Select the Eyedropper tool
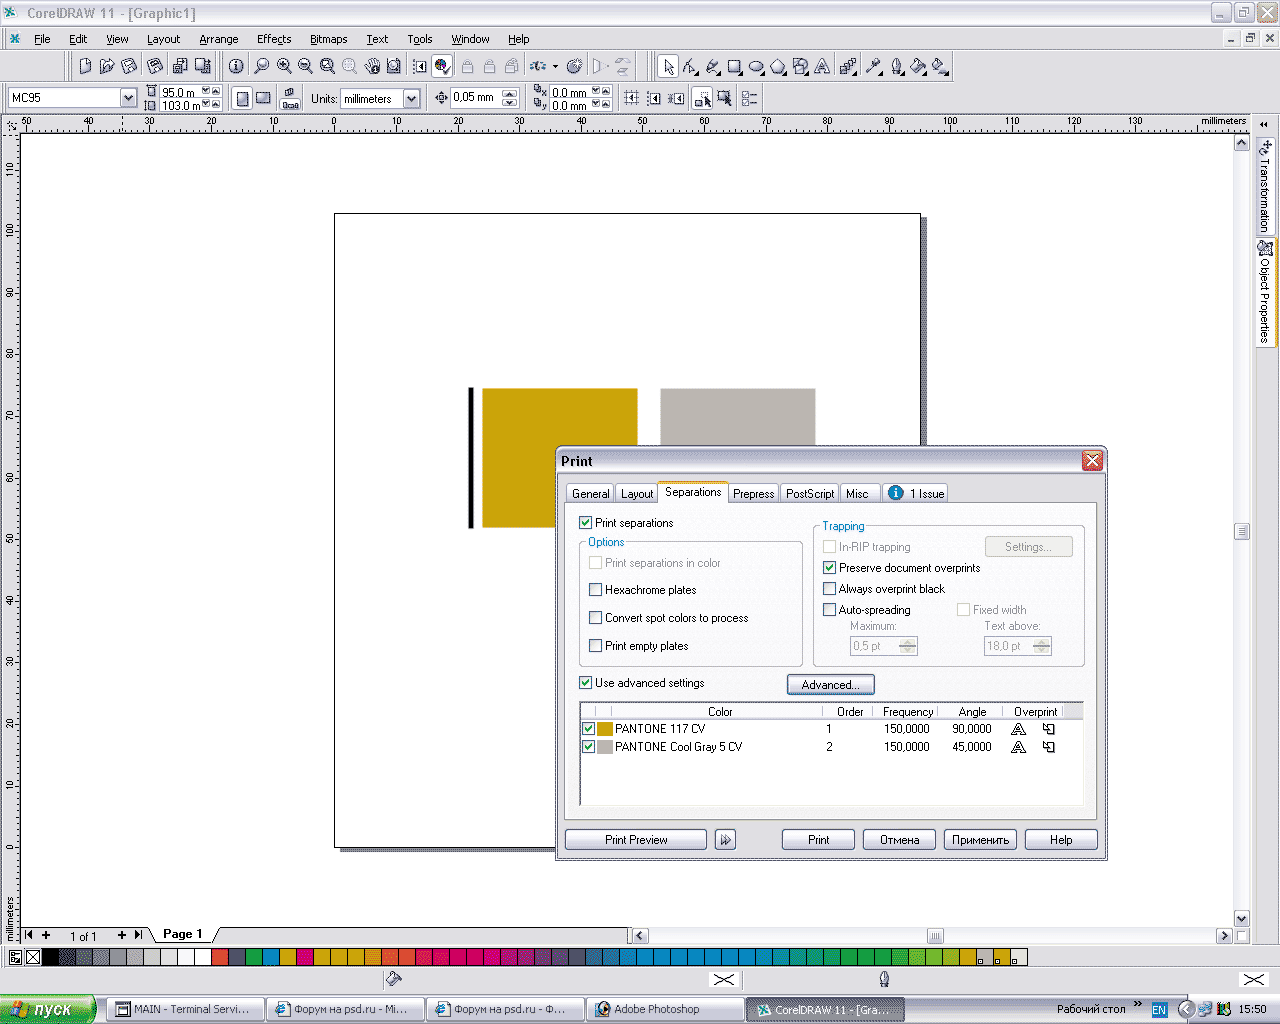 click(874, 67)
